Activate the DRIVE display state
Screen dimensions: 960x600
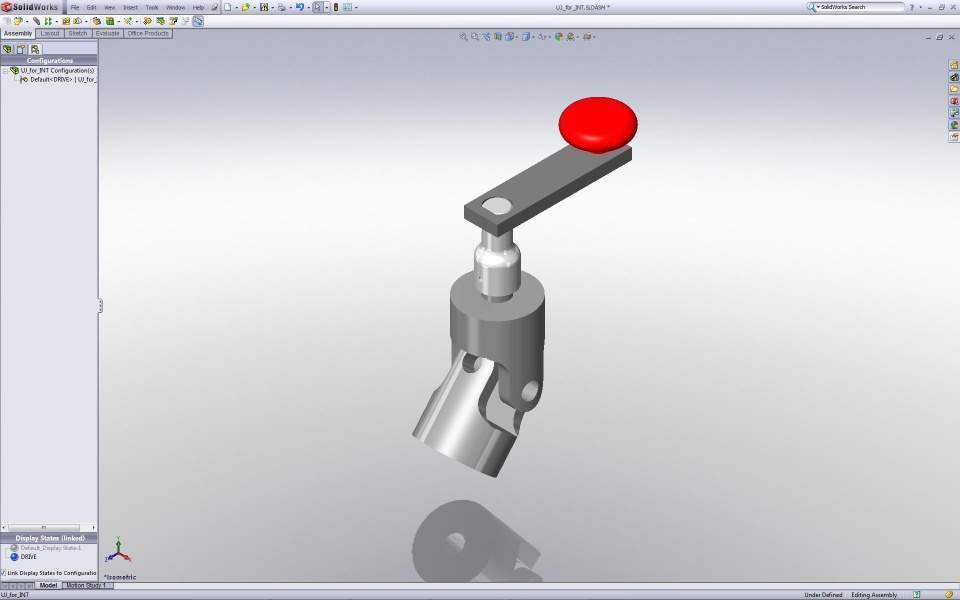[x=29, y=557]
